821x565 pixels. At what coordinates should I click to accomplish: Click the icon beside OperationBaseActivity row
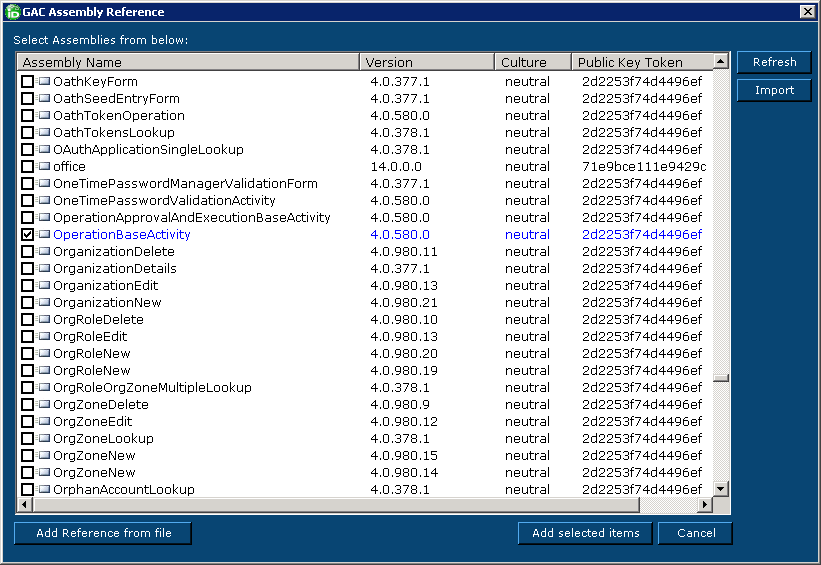click(x=44, y=235)
